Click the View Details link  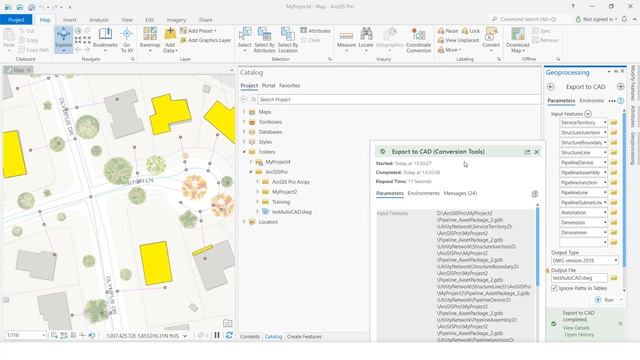coord(576,328)
